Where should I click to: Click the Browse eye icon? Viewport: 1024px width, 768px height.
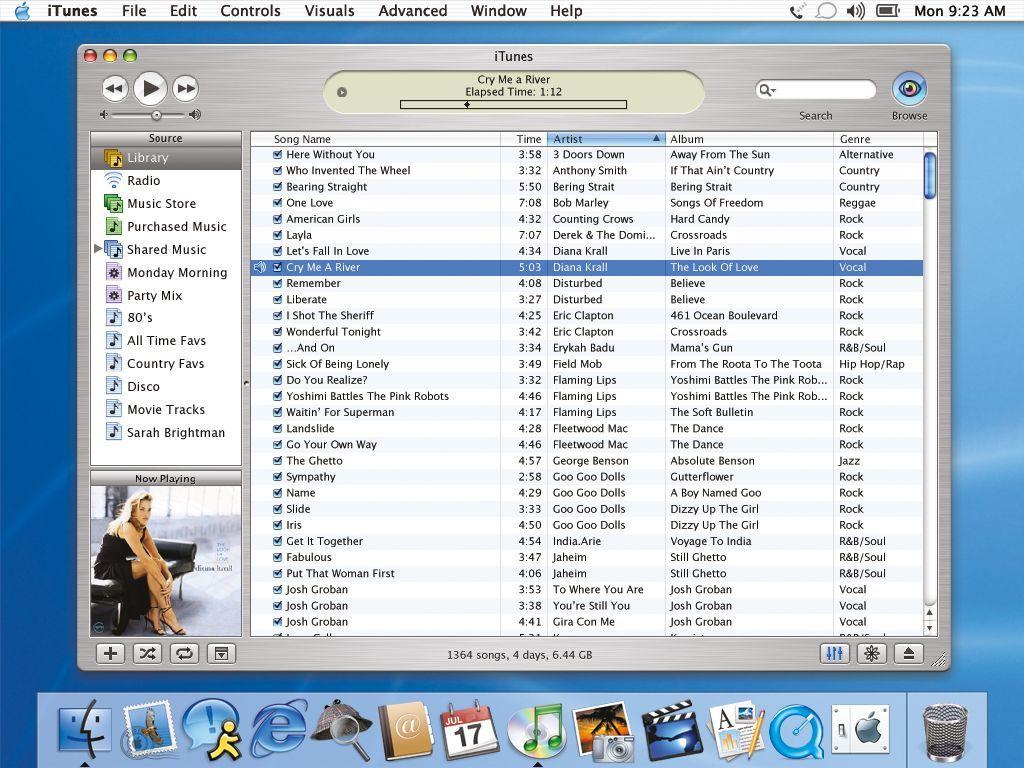tap(909, 89)
